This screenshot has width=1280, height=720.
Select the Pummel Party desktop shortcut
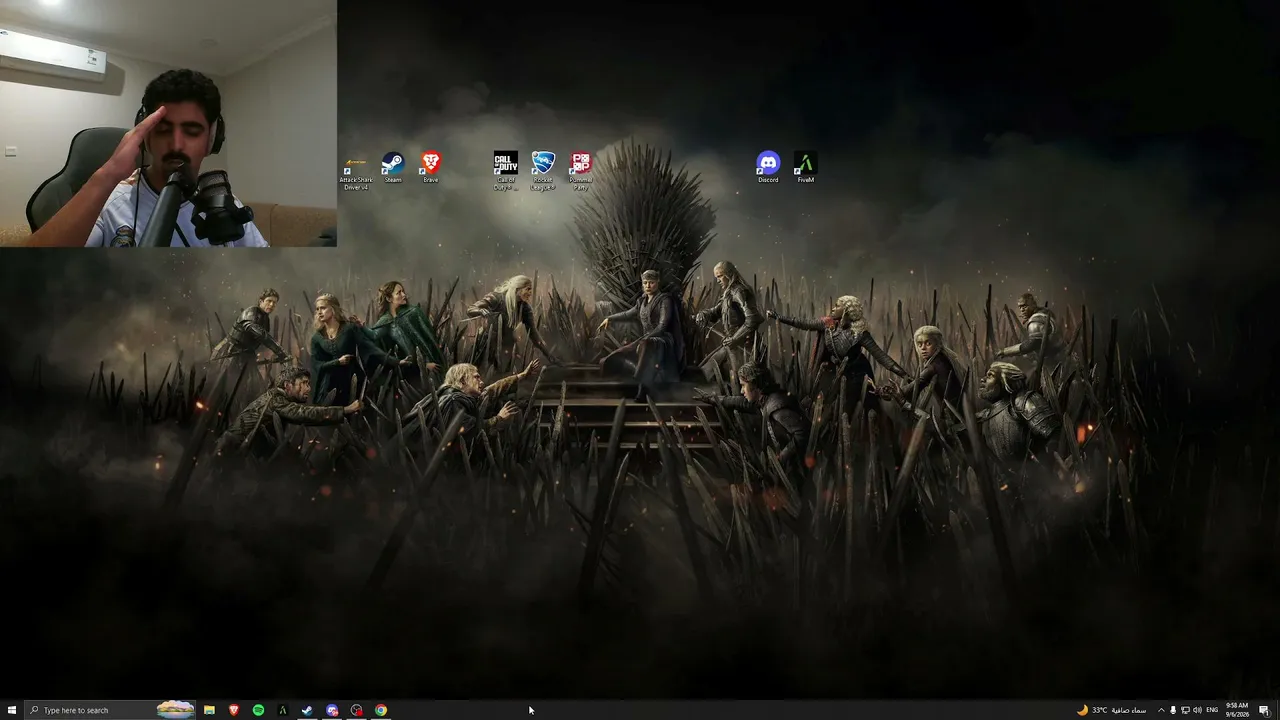click(x=581, y=171)
